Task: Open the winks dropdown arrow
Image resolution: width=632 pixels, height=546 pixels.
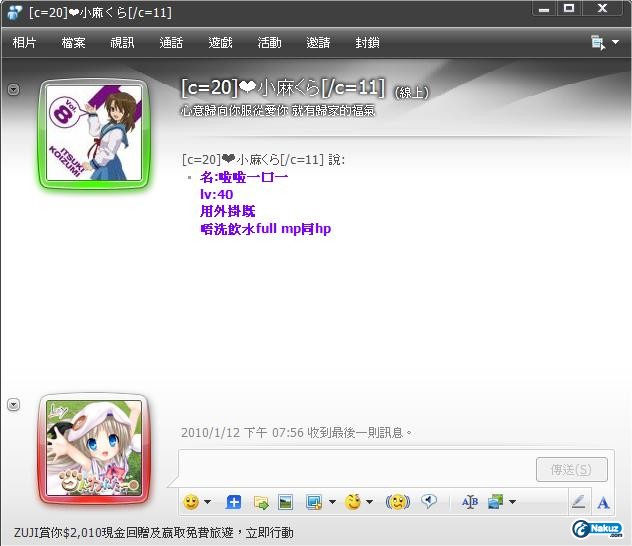Action: (x=369, y=502)
